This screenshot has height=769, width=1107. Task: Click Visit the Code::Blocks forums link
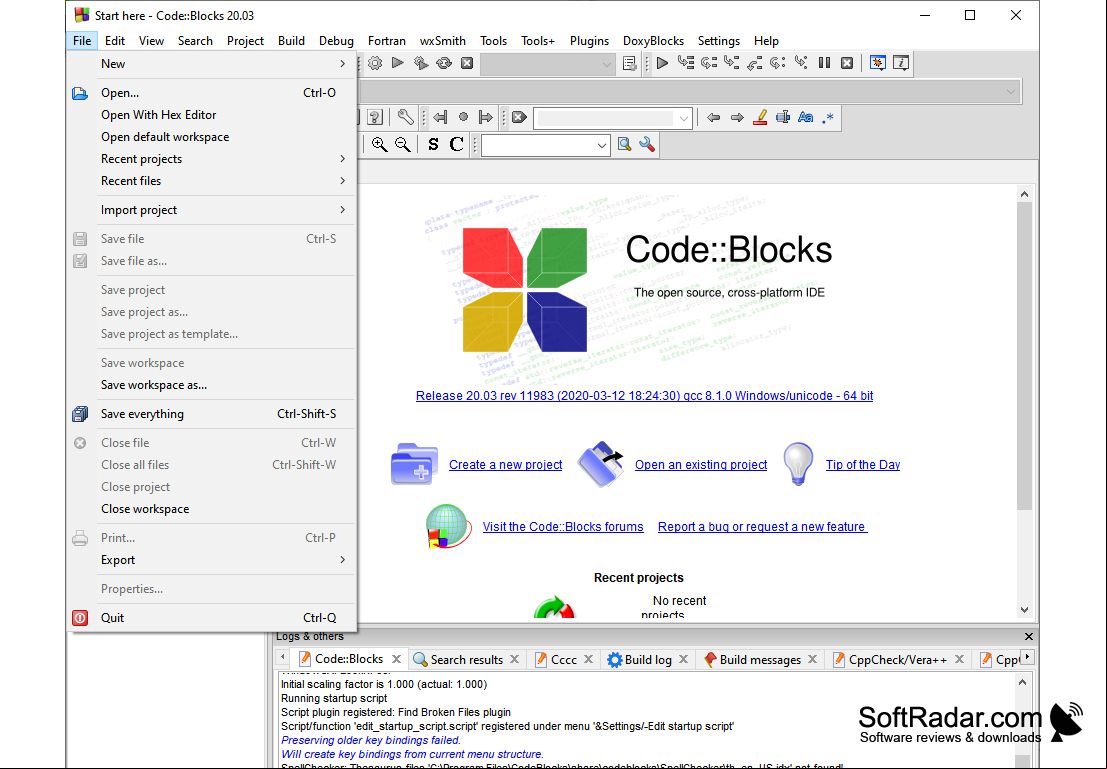tap(563, 527)
